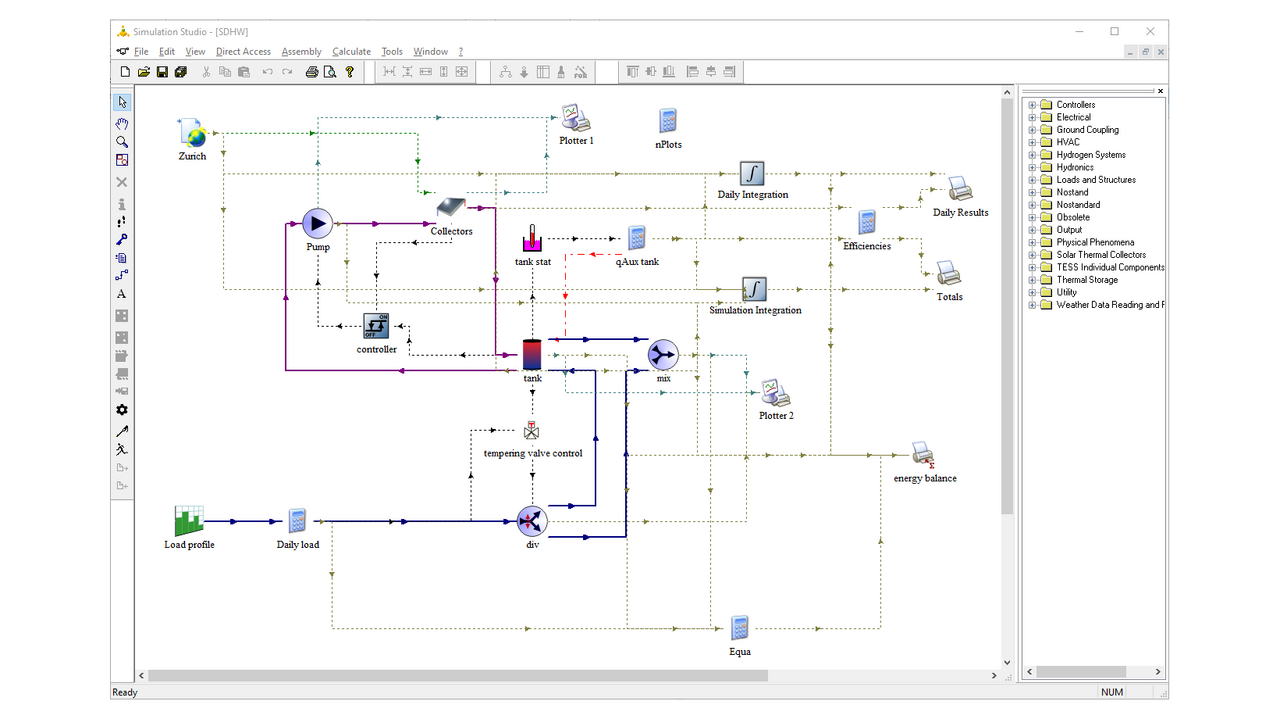The height and width of the screenshot is (719, 1280).
Task: Select the Plotter 1 component
Action: [575, 119]
